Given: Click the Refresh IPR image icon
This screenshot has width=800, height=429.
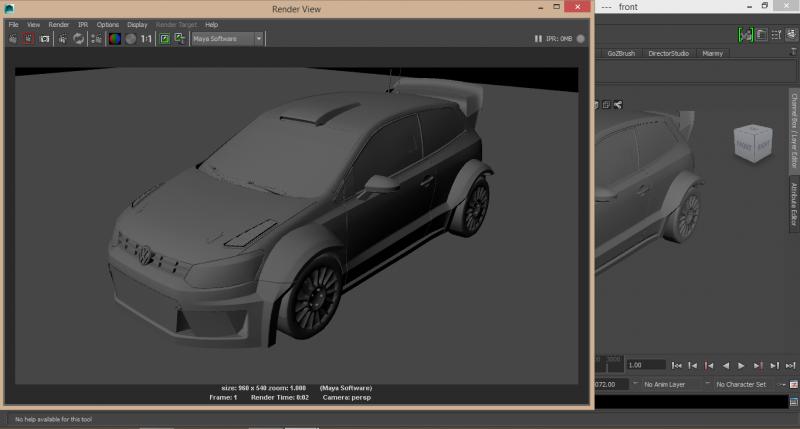Looking at the screenshot, I should [x=78, y=39].
